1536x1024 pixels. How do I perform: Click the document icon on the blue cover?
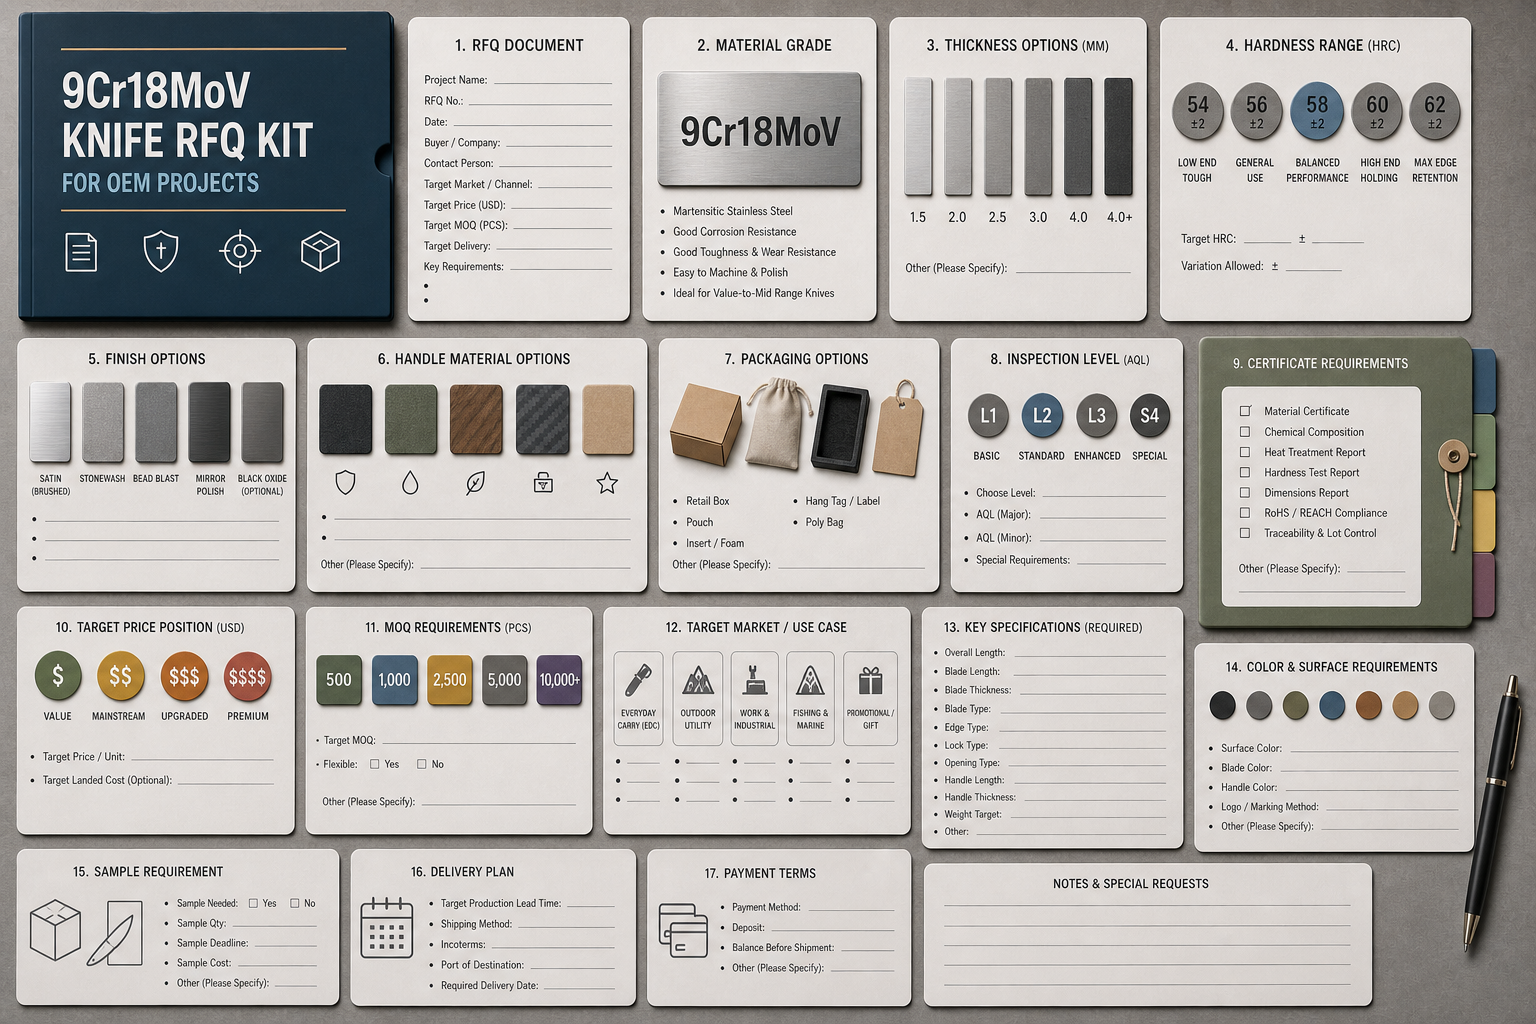click(81, 251)
